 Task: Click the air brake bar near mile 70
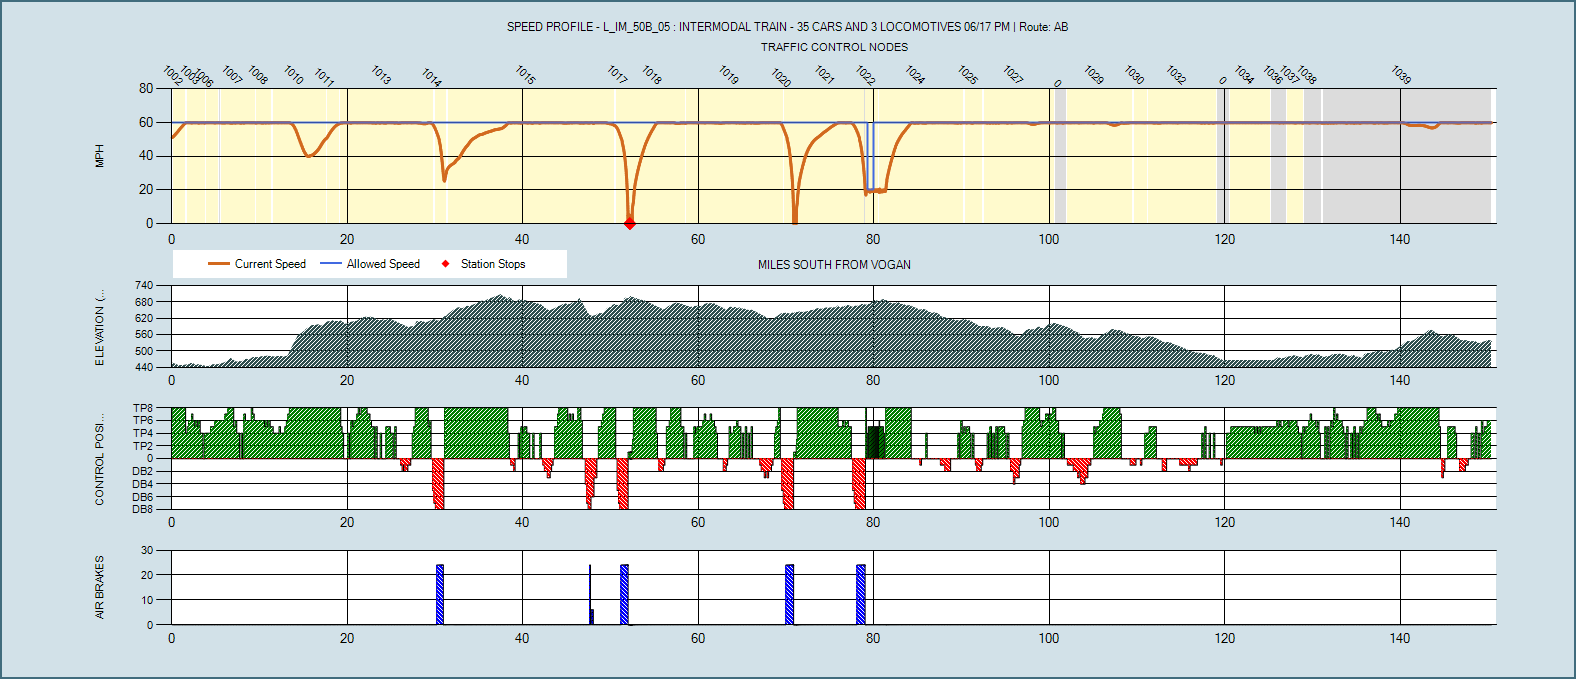tap(789, 595)
